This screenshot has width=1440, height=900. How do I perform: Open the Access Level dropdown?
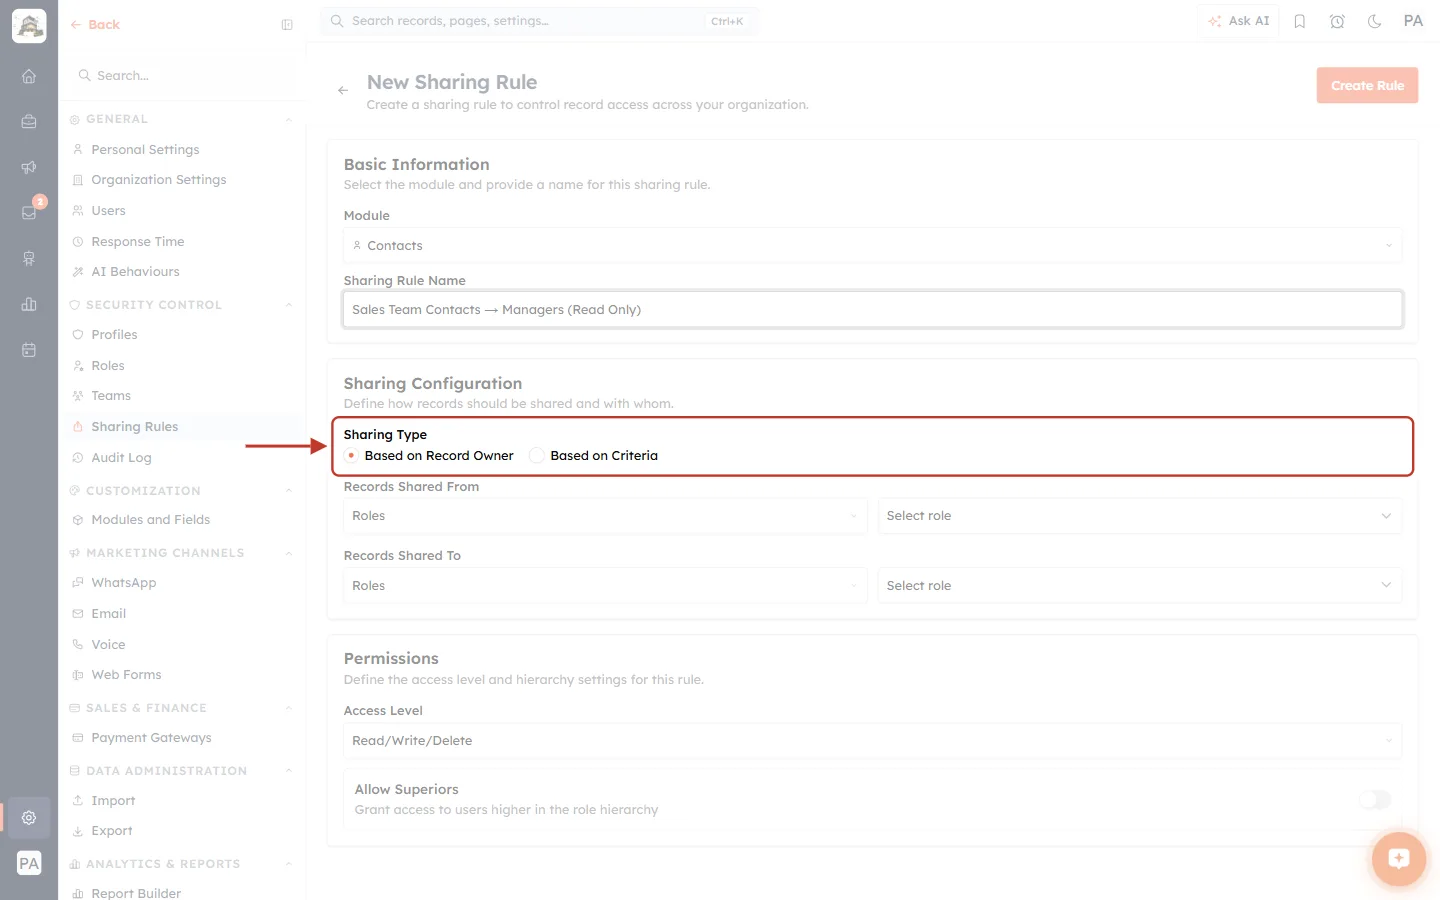(872, 741)
